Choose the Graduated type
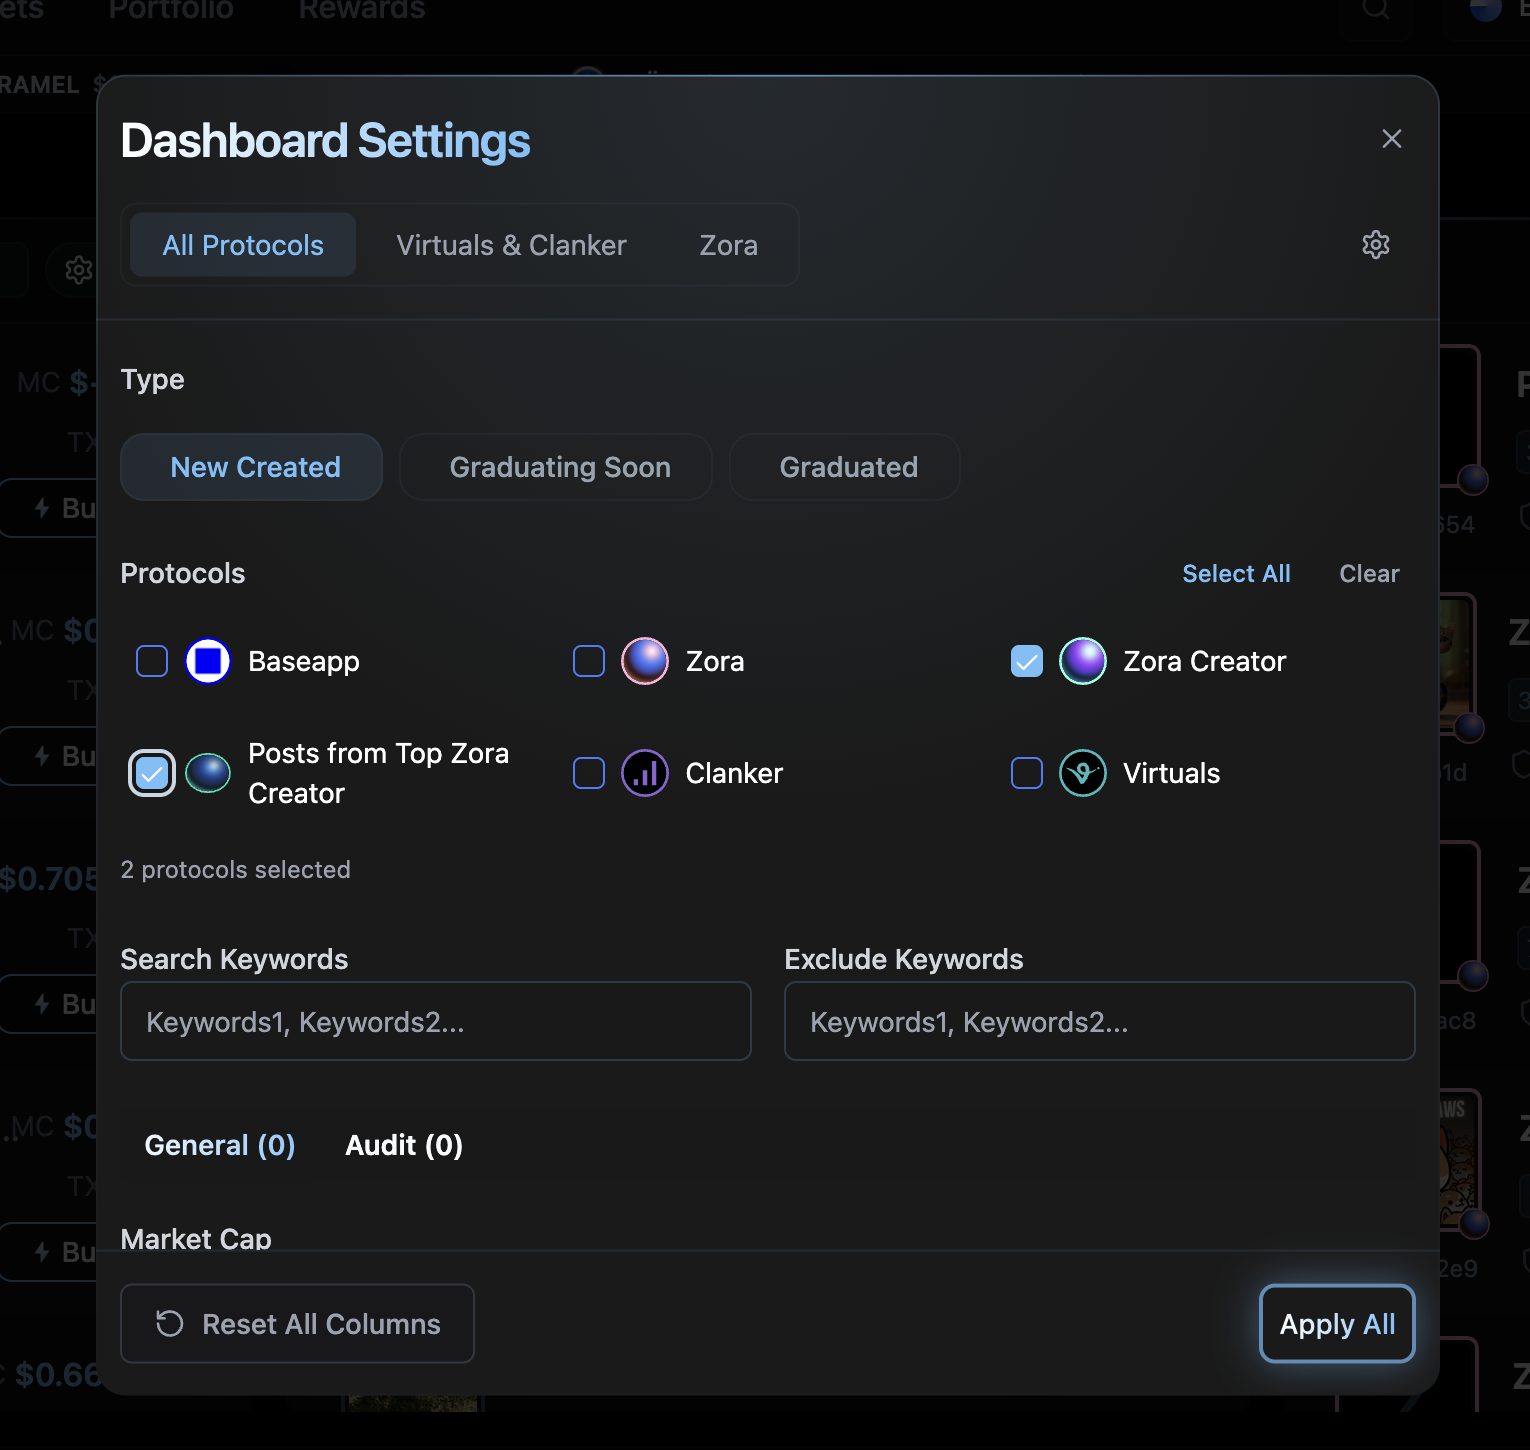The image size is (1530, 1450). pos(845,467)
